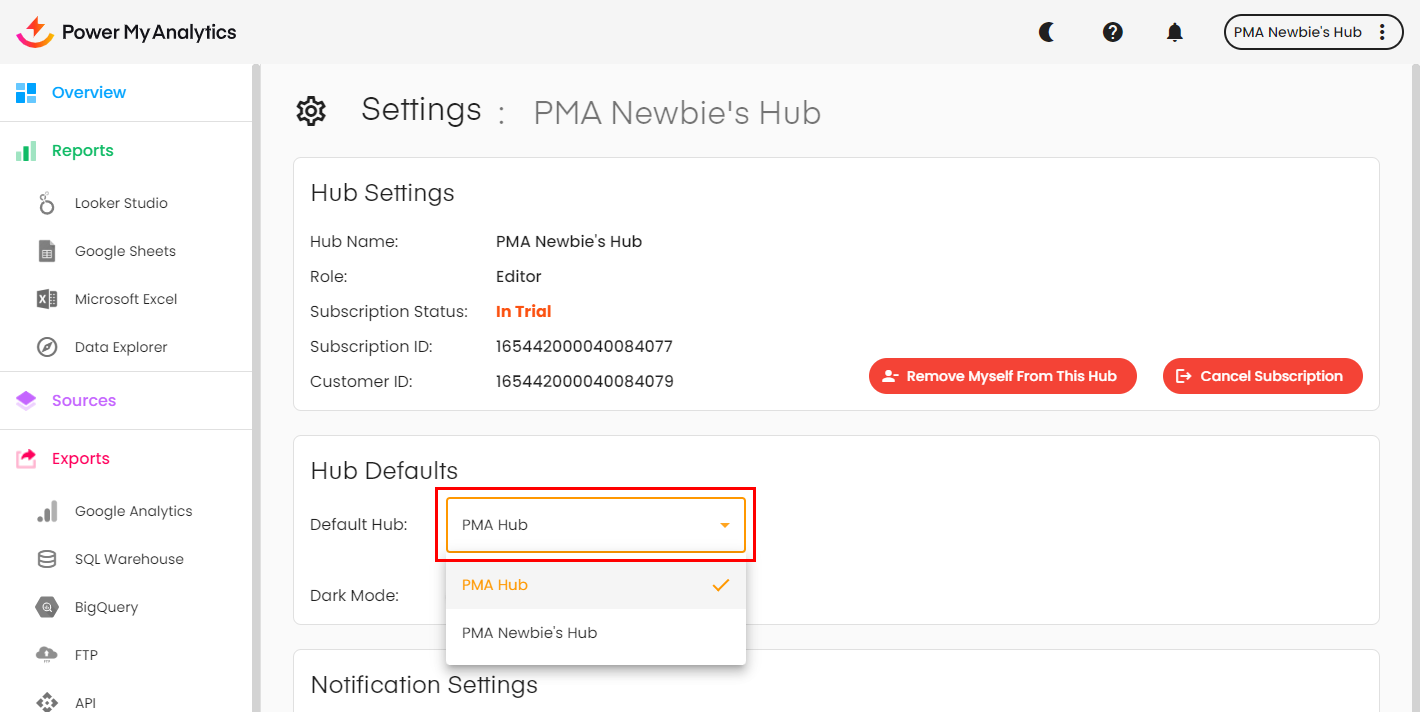Open the Sources section
This screenshot has height=712, width=1420.
pos(84,400)
